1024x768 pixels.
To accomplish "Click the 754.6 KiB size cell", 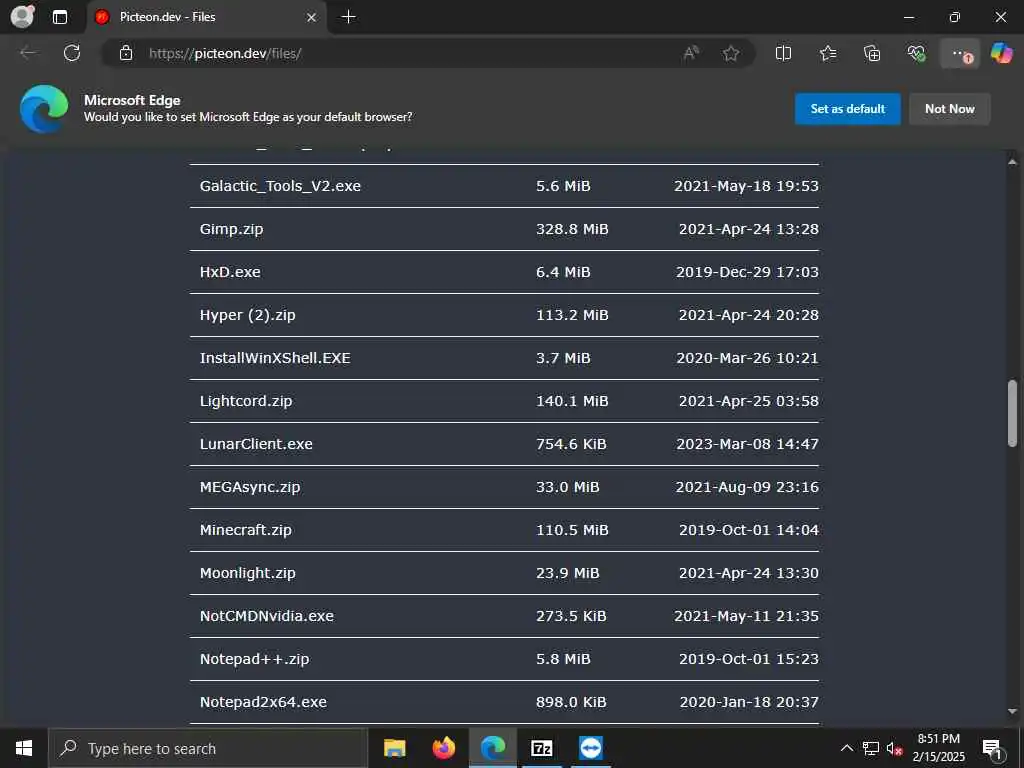I will [x=571, y=444].
